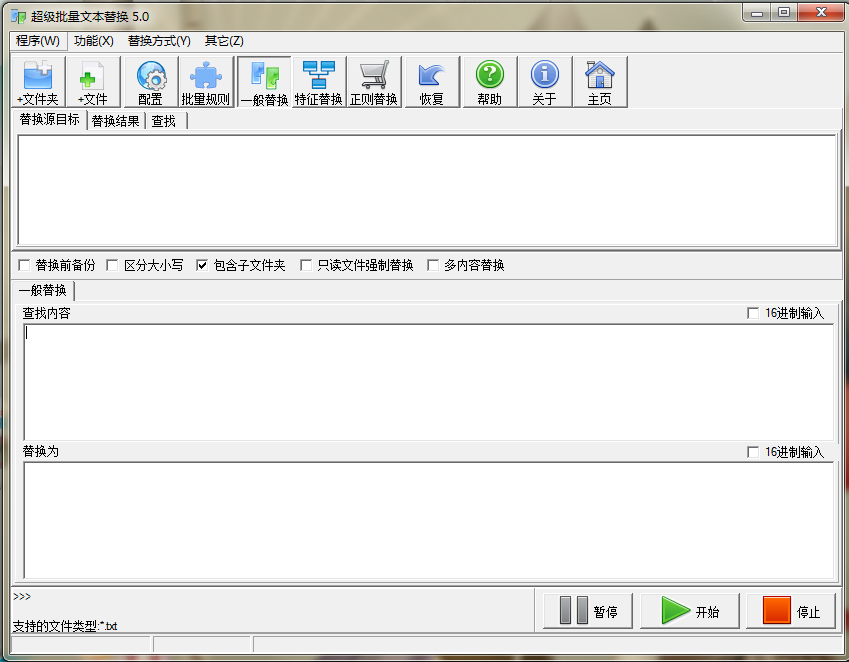849x662 pixels.
Task: Maximize the 超级批量文本替换 window
Action: click(783, 12)
